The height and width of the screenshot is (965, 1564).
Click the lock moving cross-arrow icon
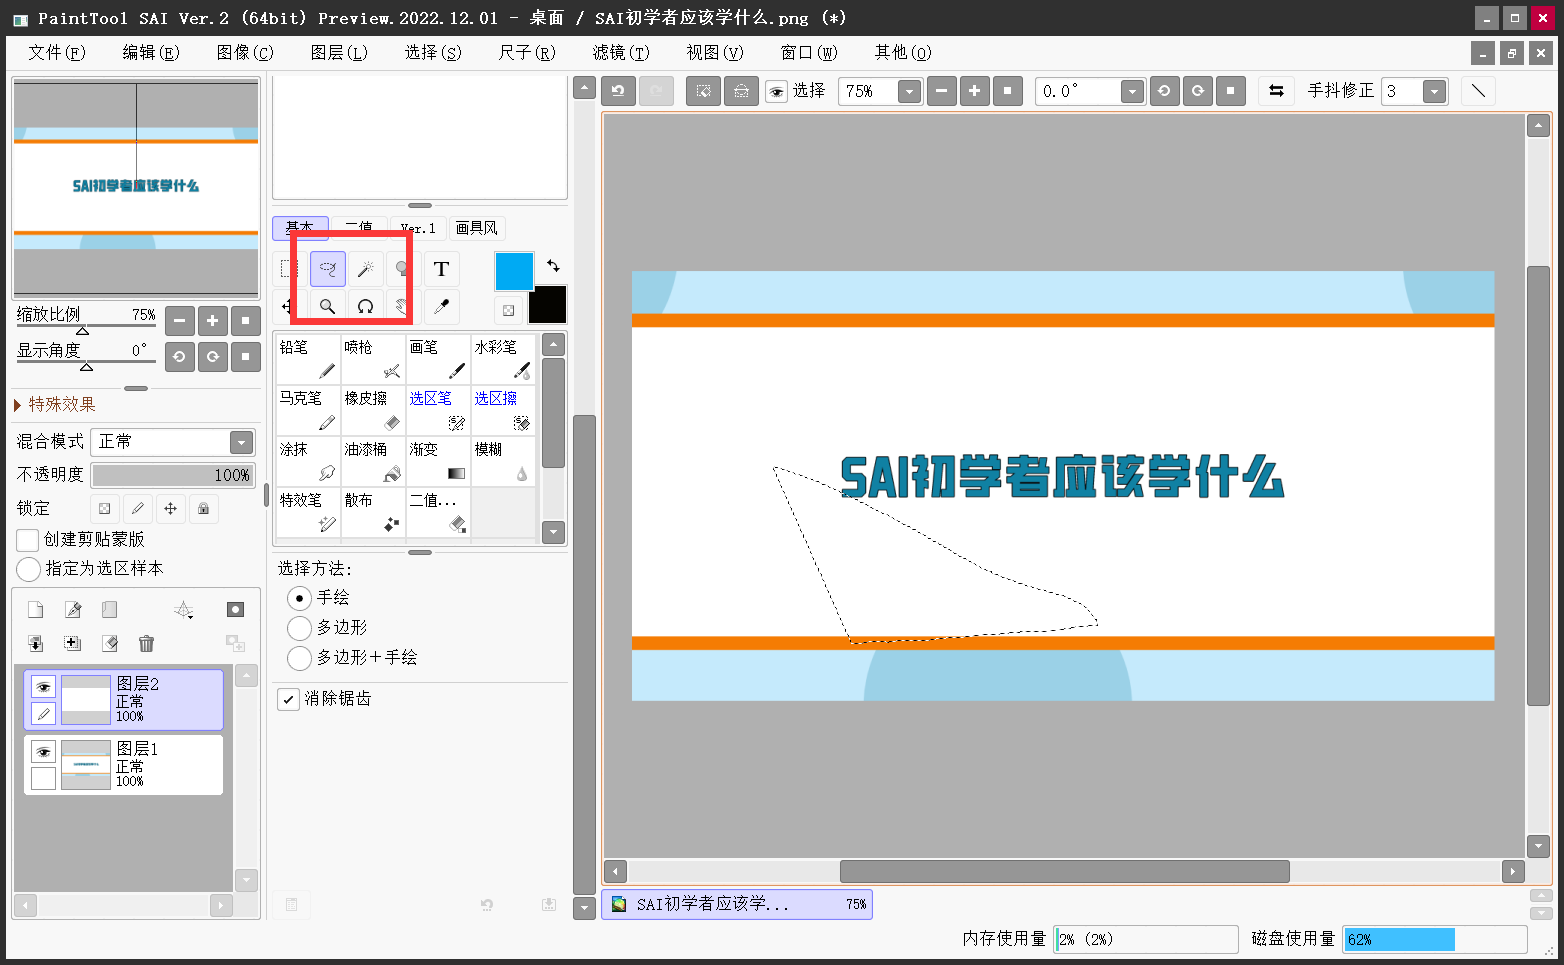(x=171, y=509)
